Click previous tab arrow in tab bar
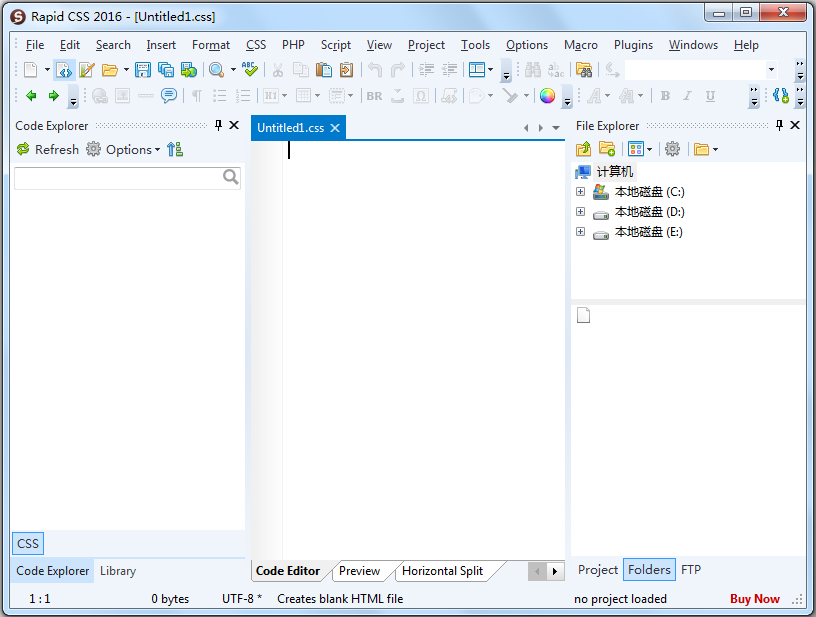Image resolution: width=816 pixels, height=617 pixels. click(526, 128)
